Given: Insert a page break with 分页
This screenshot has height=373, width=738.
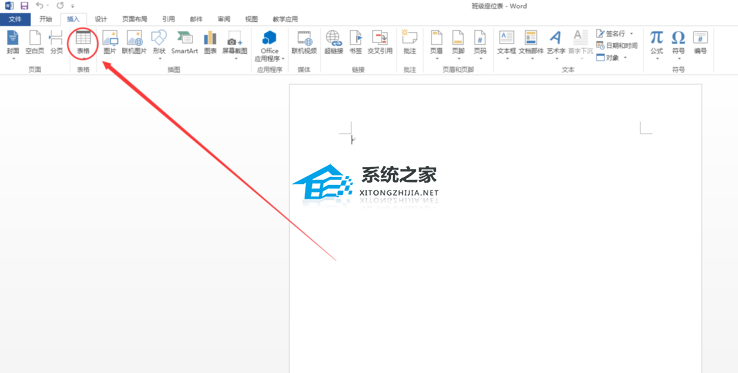Looking at the screenshot, I should 56,42.
